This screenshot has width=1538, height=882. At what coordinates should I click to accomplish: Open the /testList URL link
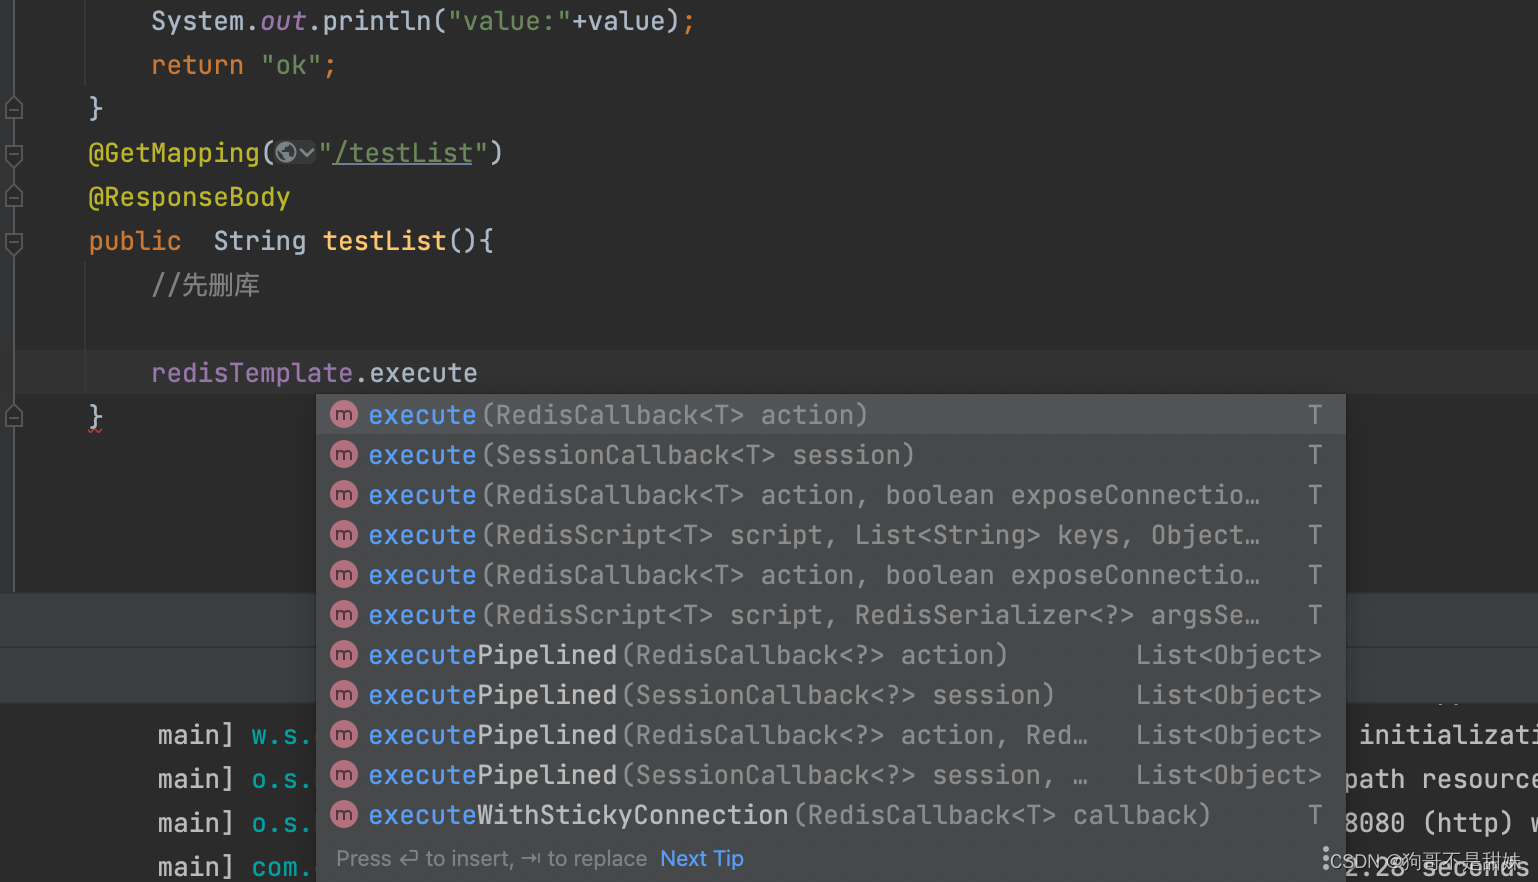pyautogui.click(x=401, y=152)
